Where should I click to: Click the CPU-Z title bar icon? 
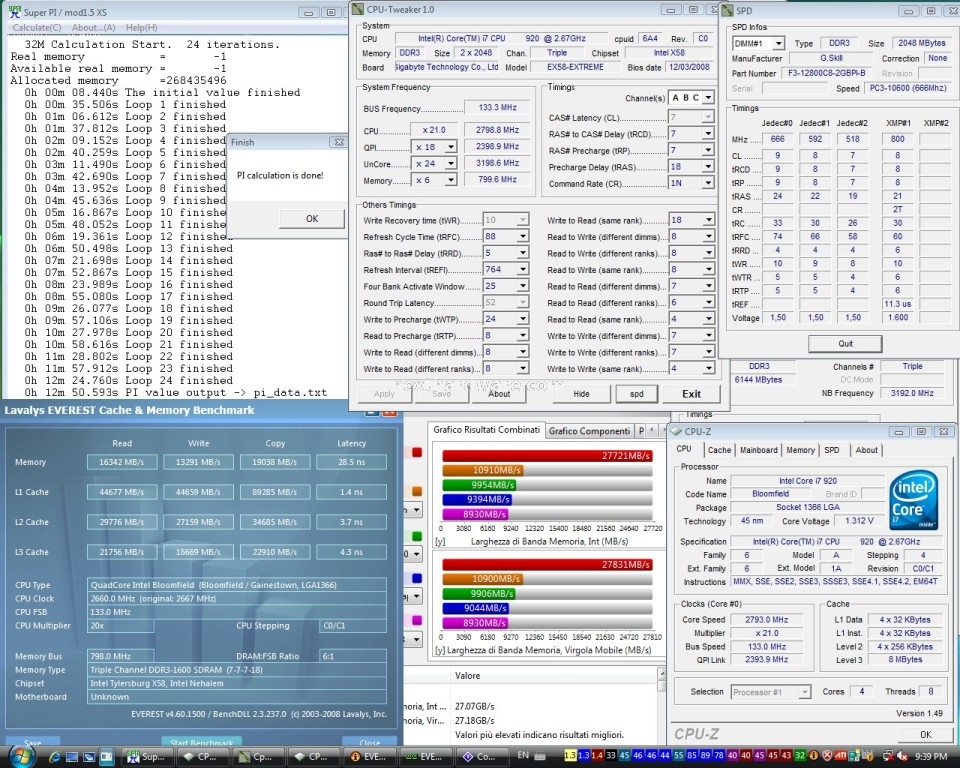pos(676,432)
